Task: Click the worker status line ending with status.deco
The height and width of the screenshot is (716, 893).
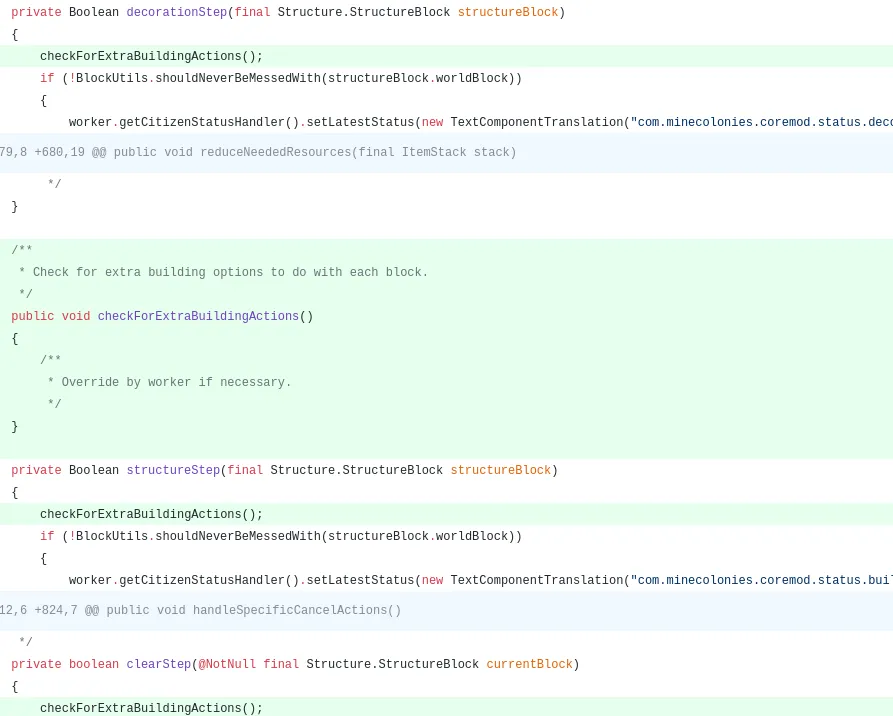Action: 481,122
